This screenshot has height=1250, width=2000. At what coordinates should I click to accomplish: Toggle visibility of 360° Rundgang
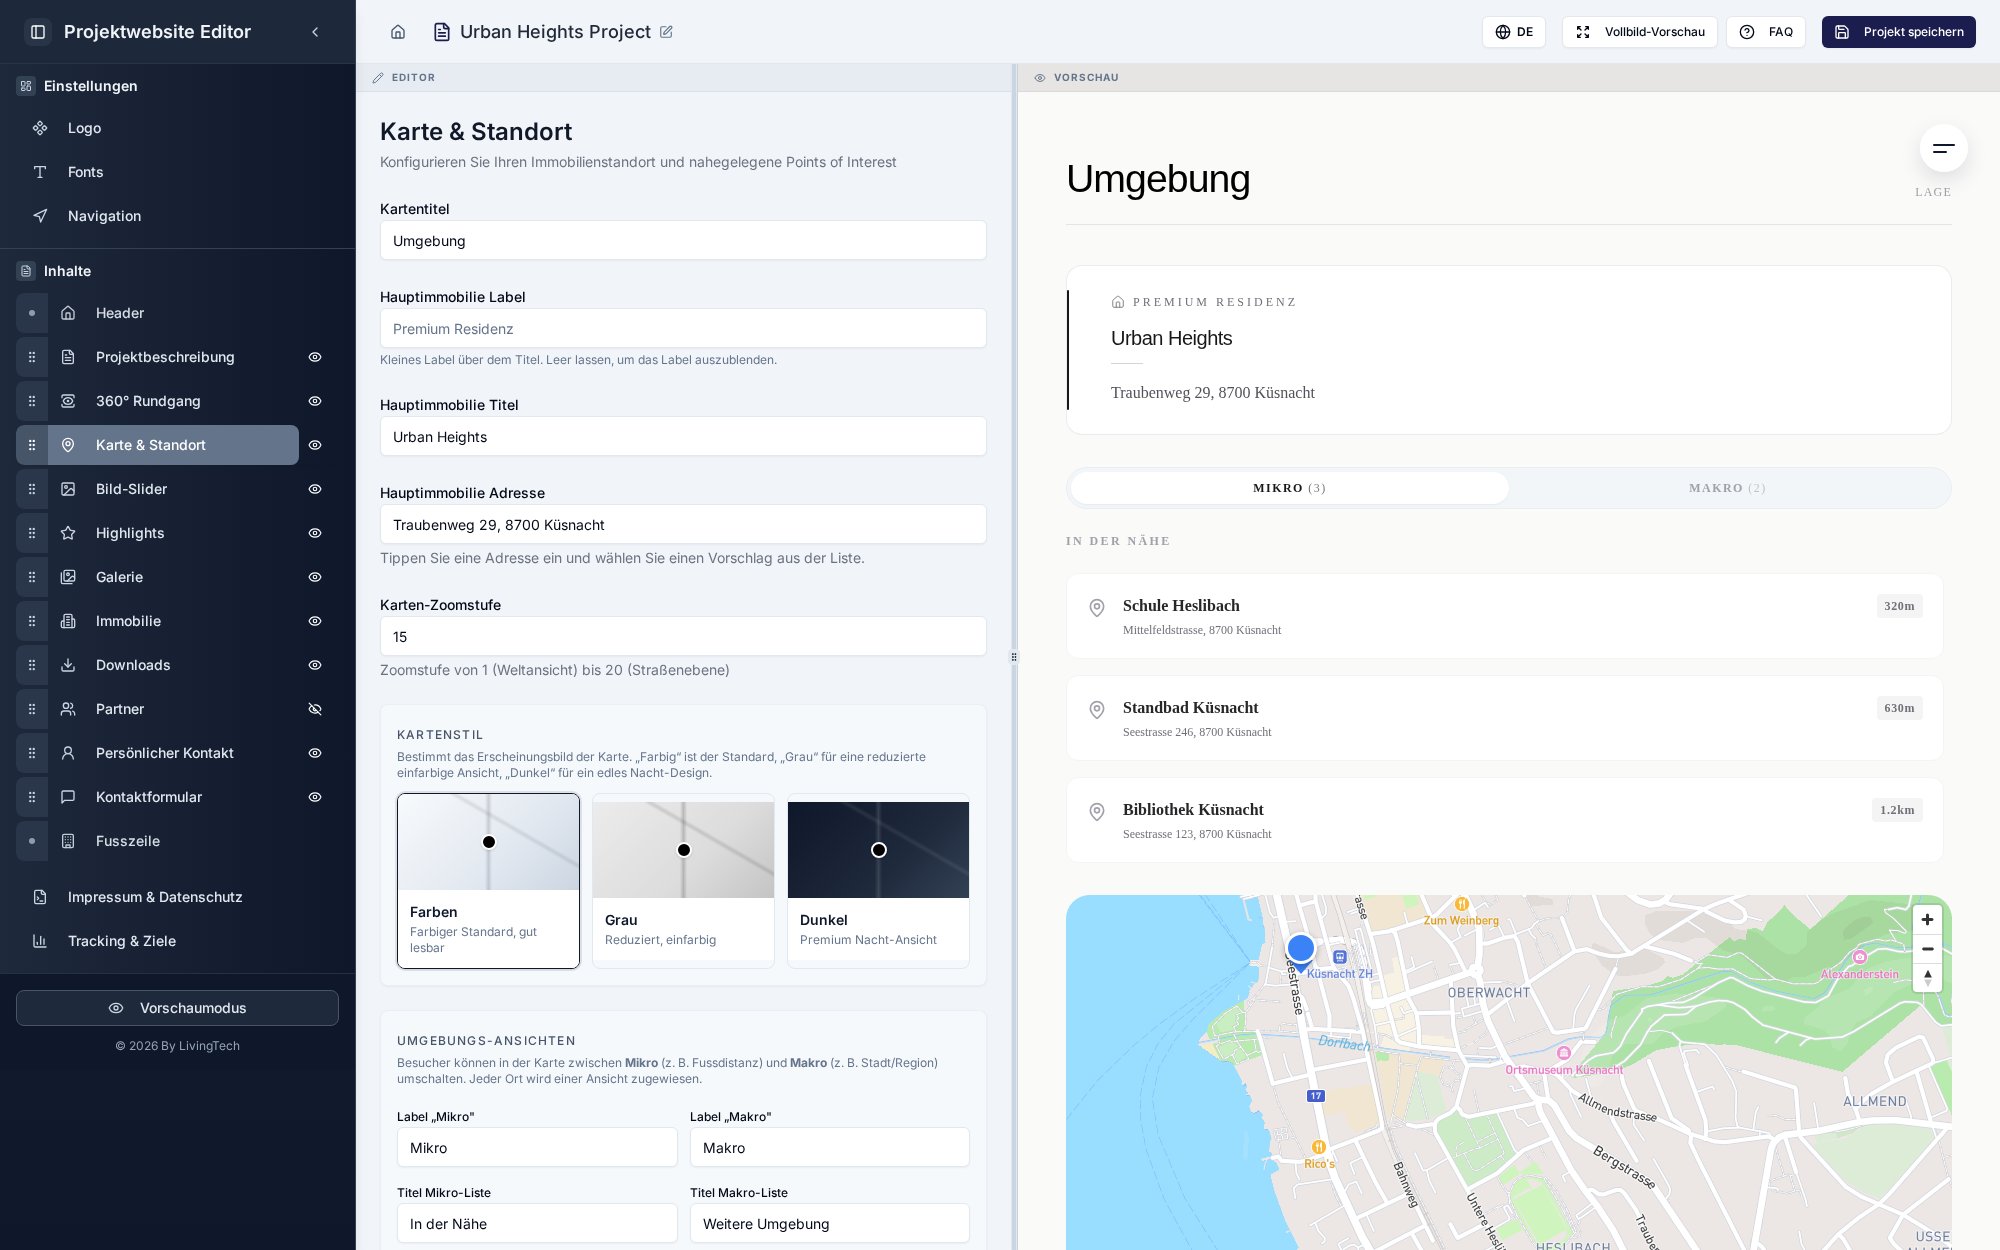coord(315,401)
